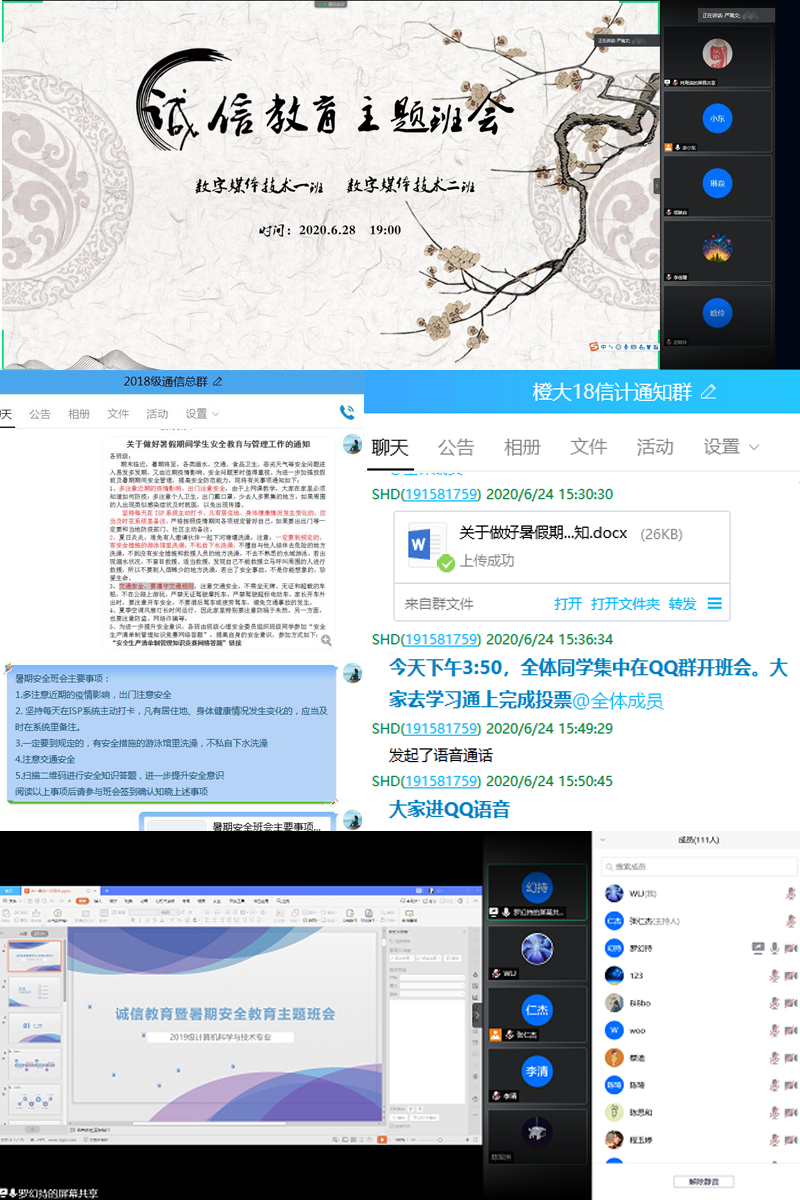800x1200 pixels.
Task: Click 罗幻特's camera icon in the member list
Action: coord(788,948)
